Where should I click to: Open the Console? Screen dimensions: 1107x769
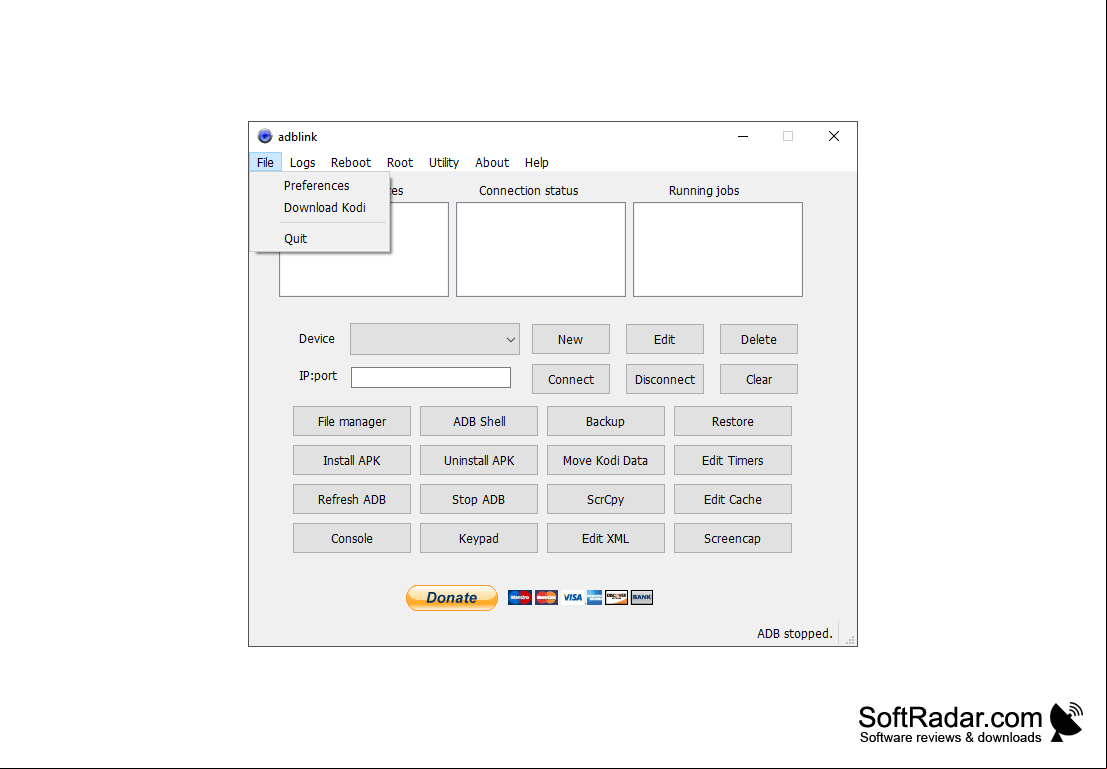pyautogui.click(x=352, y=538)
